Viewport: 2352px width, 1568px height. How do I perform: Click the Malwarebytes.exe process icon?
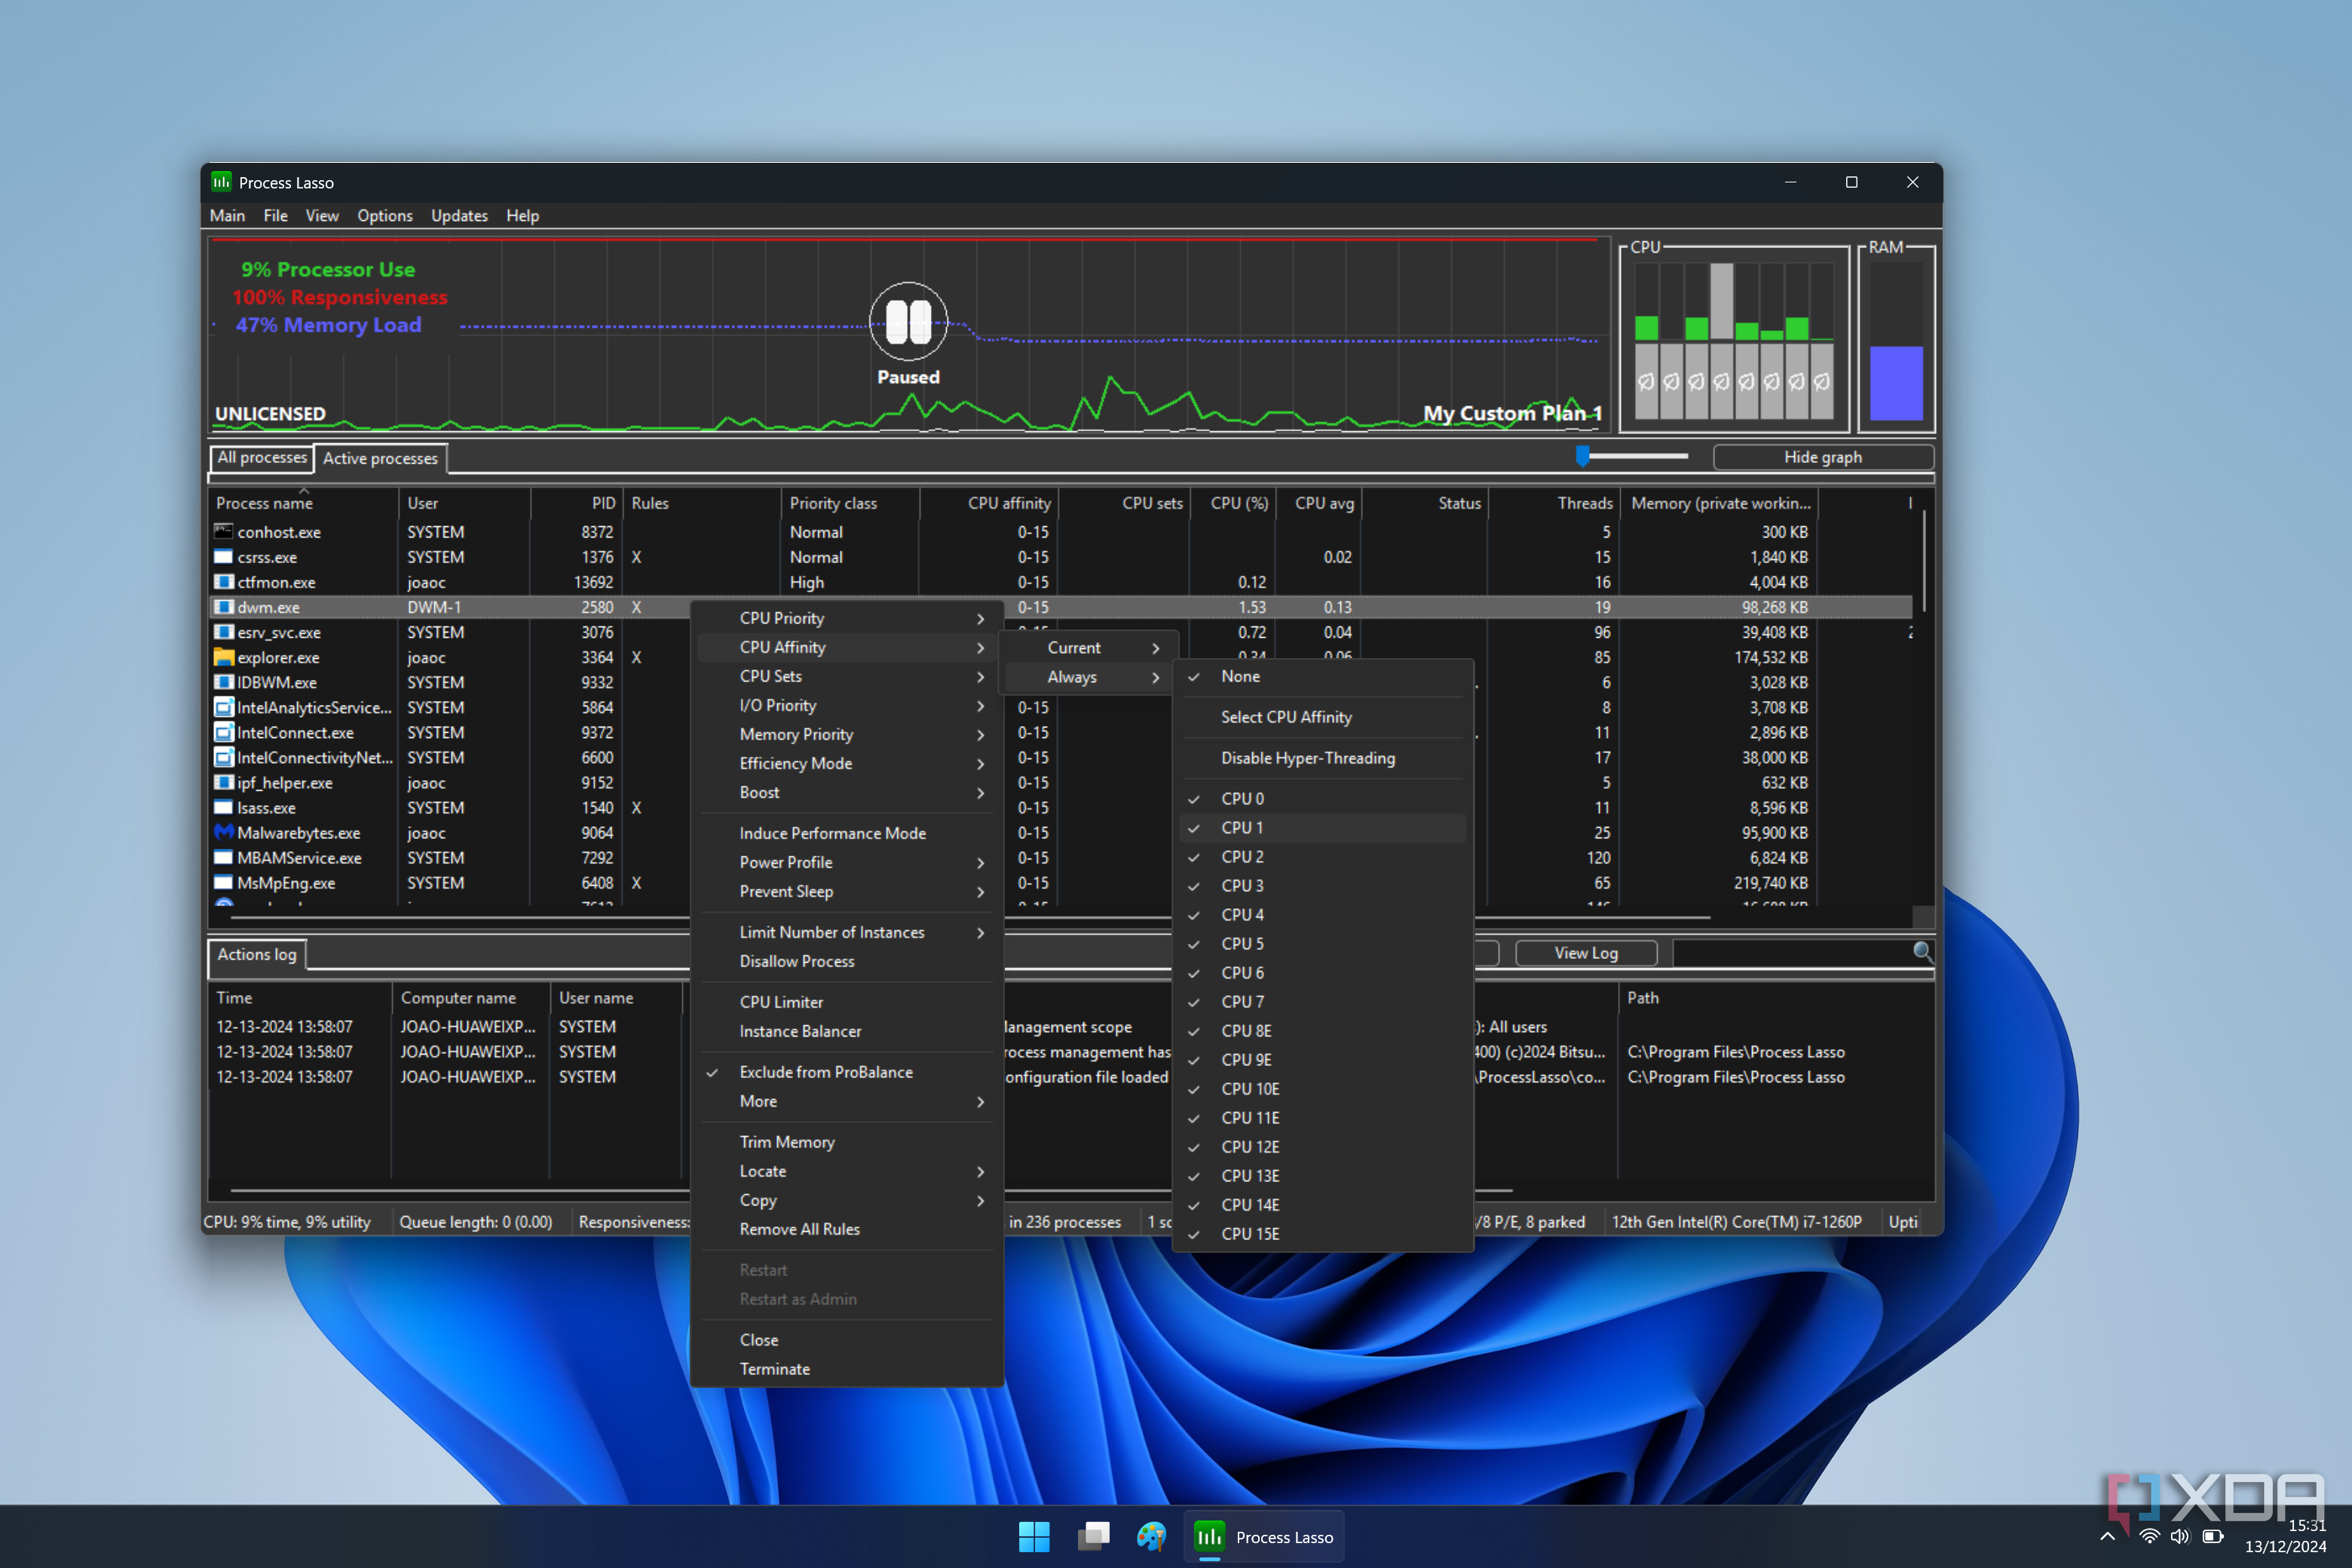point(223,832)
